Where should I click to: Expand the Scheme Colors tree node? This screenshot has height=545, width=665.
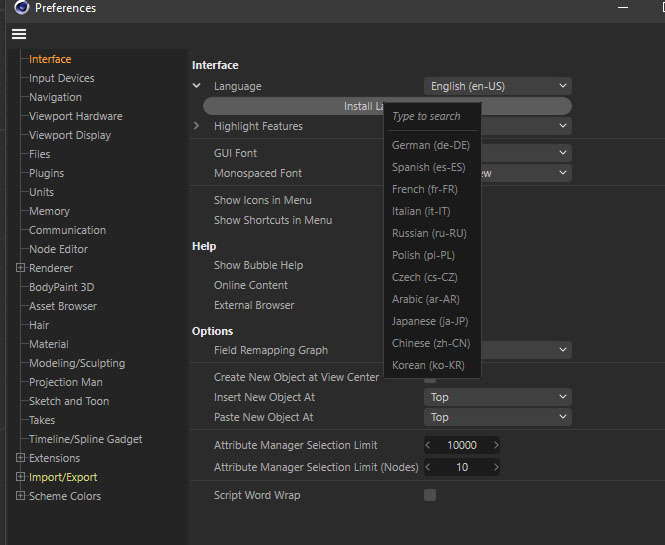pos(20,496)
